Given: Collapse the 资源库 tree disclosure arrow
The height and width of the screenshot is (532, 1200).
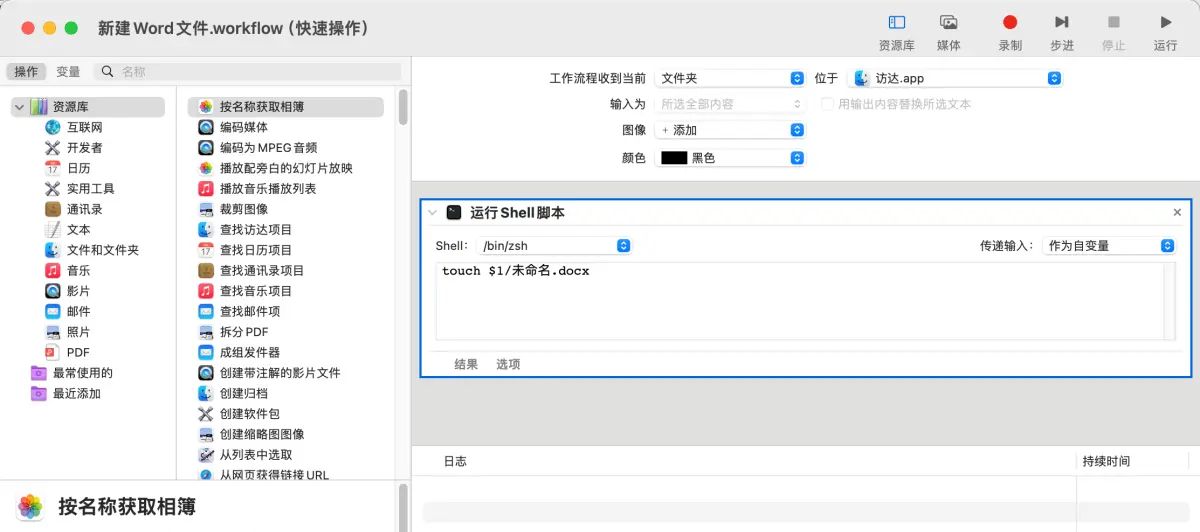Looking at the screenshot, I should (x=19, y=107).
